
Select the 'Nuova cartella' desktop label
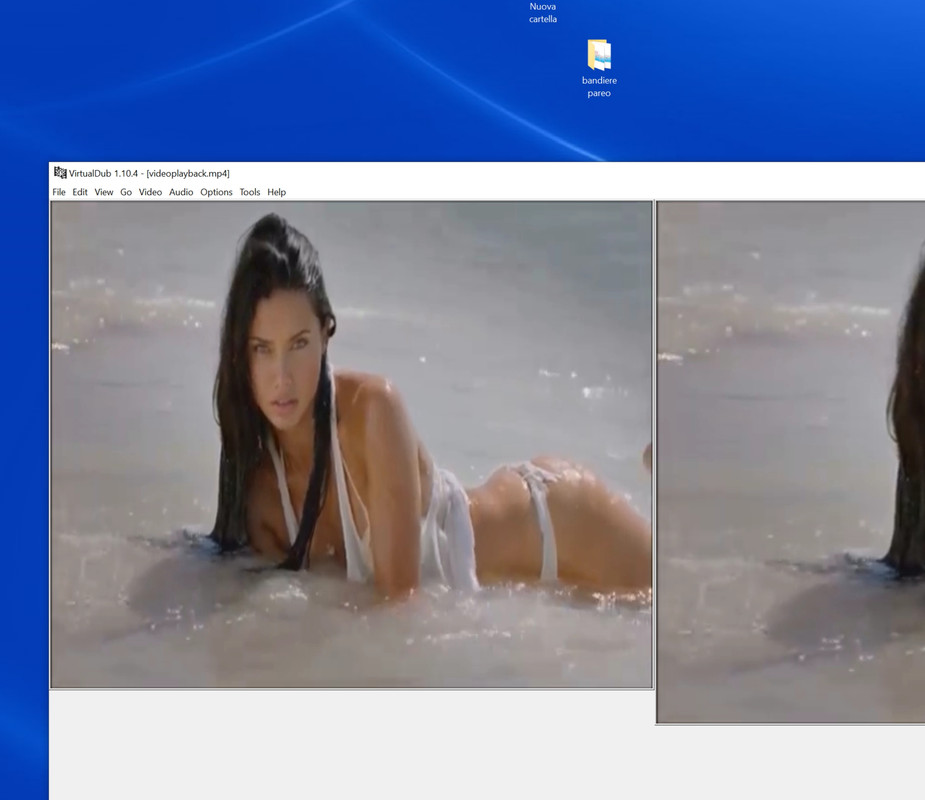[x=543, y=13]
